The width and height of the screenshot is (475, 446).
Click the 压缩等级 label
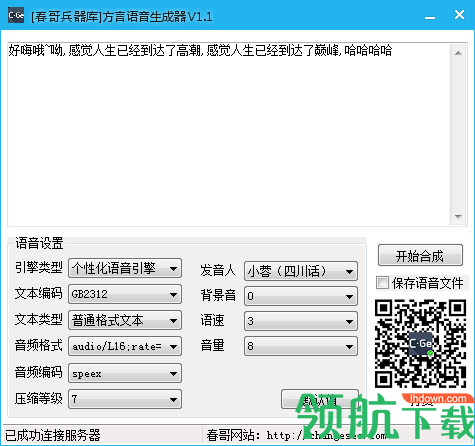tap(39, 398)
